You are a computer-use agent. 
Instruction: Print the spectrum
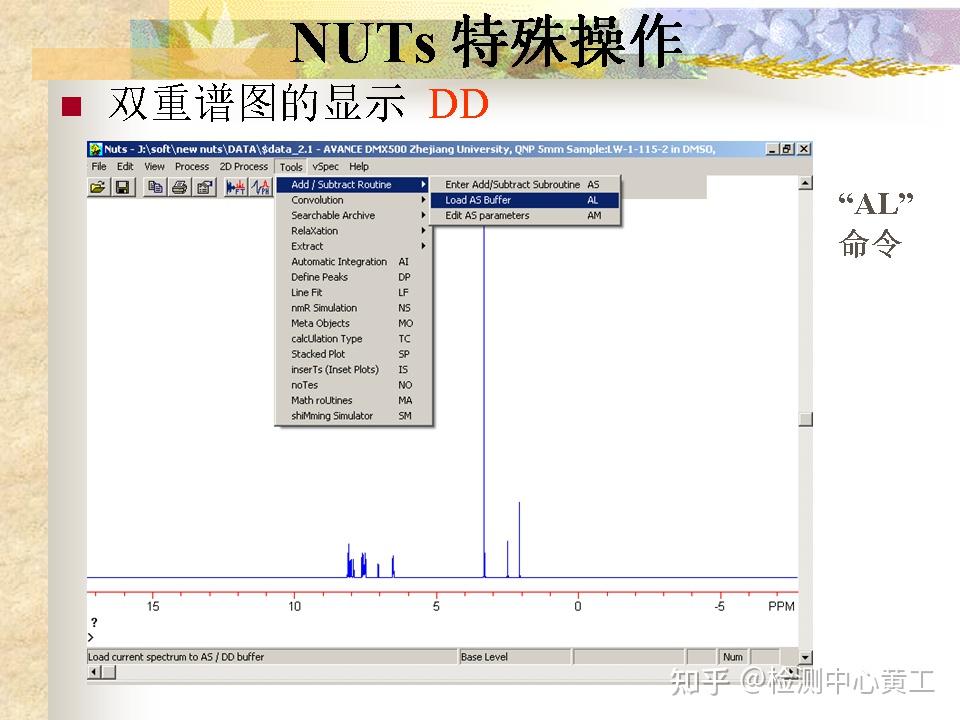(180, 186)
